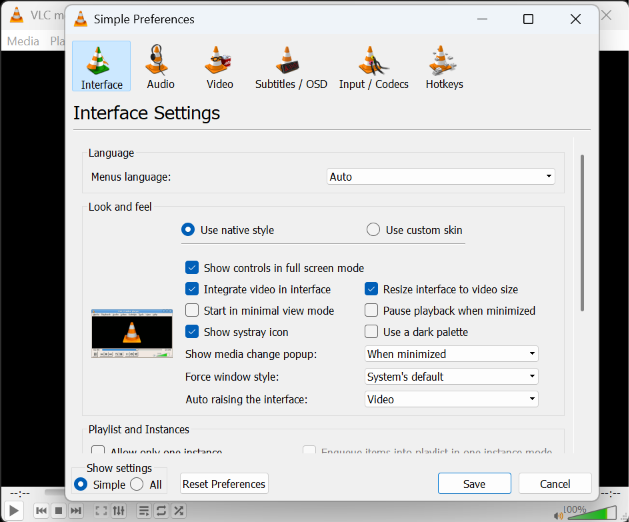Viewport: 629px width, 522px height.
Task: Open the Input / Codecs preferences category
Action: coord(373,66)
